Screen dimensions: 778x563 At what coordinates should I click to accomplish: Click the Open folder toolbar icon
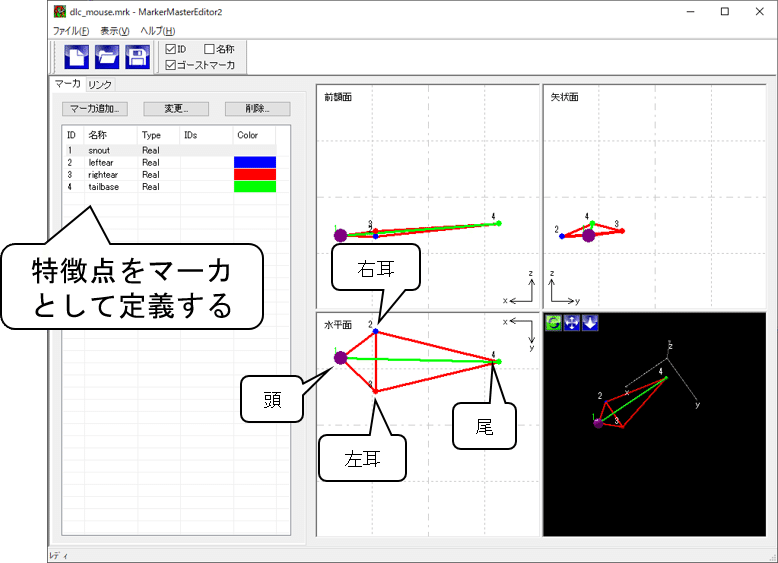pos(107,57)
